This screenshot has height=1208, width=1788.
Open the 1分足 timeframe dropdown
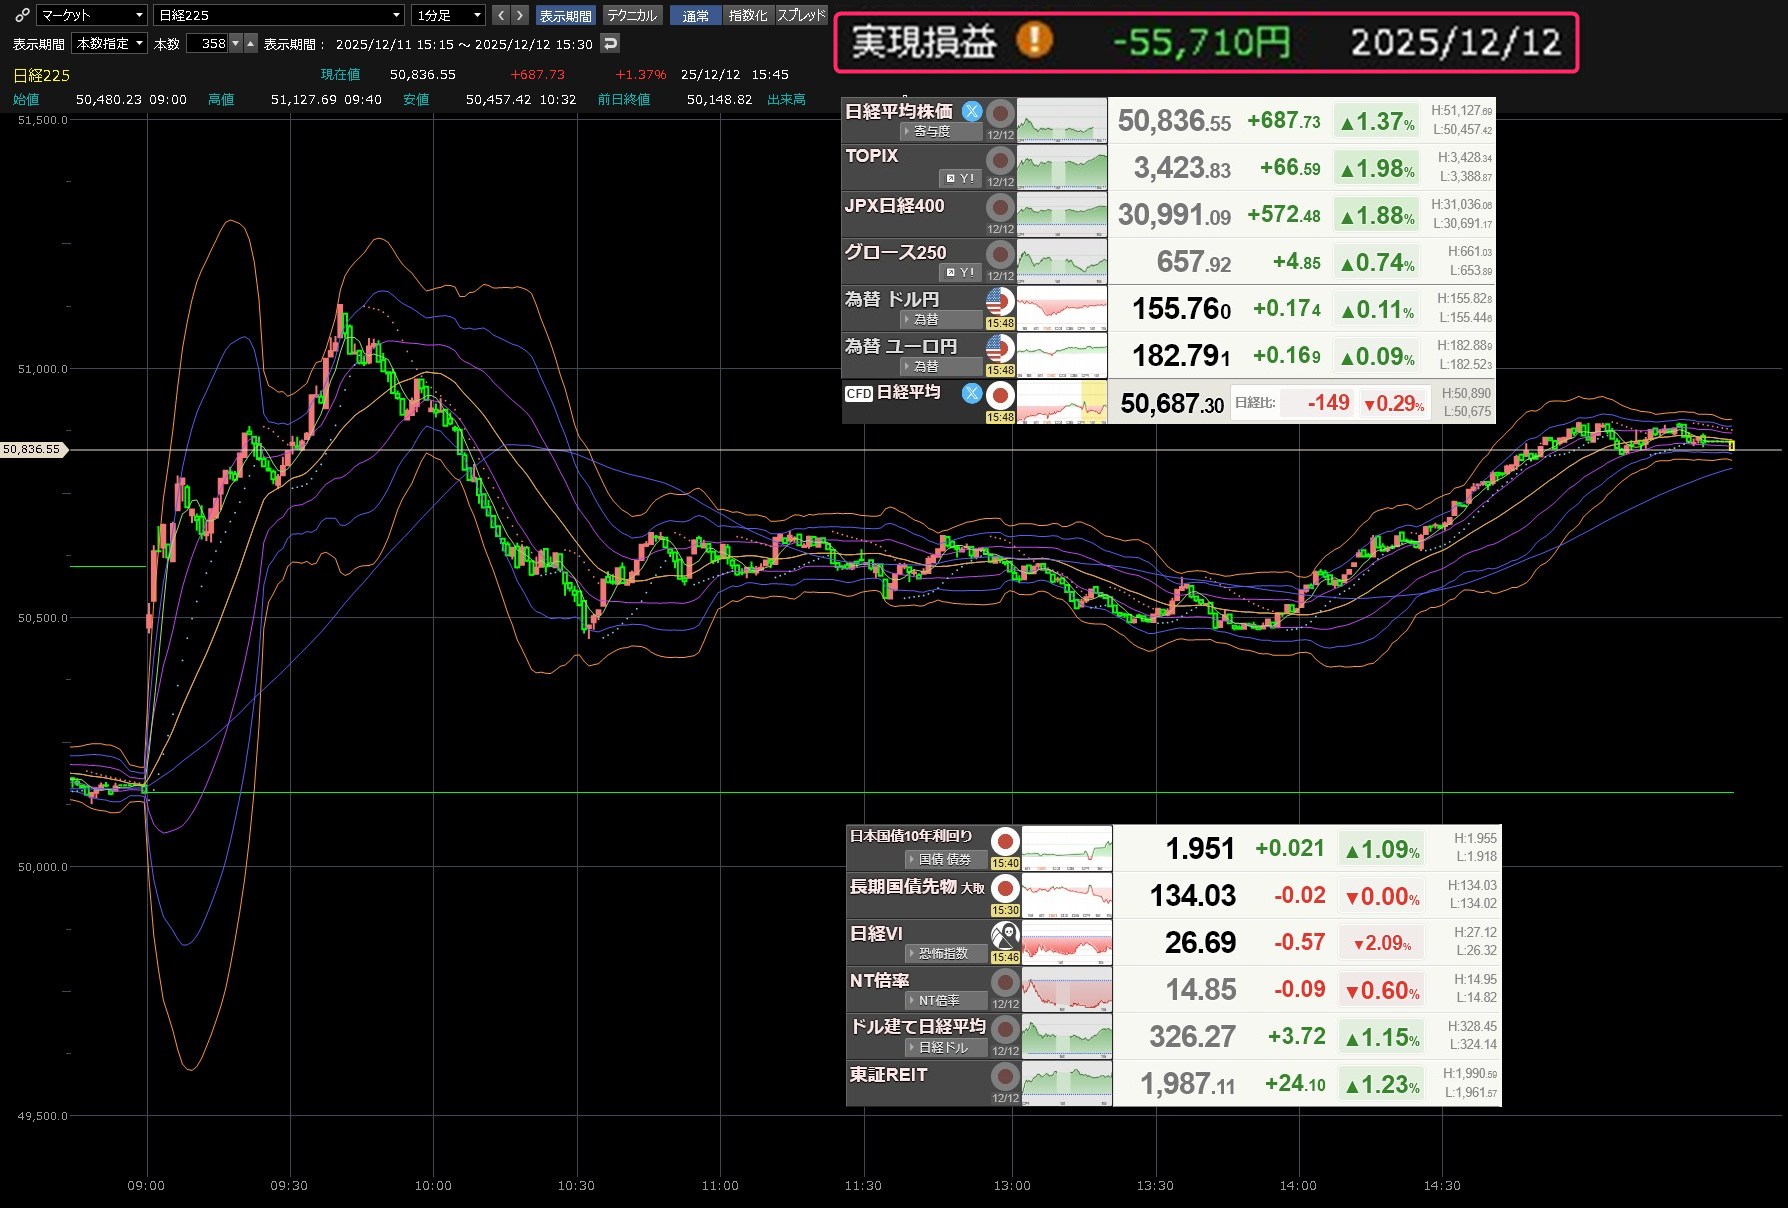448,15
